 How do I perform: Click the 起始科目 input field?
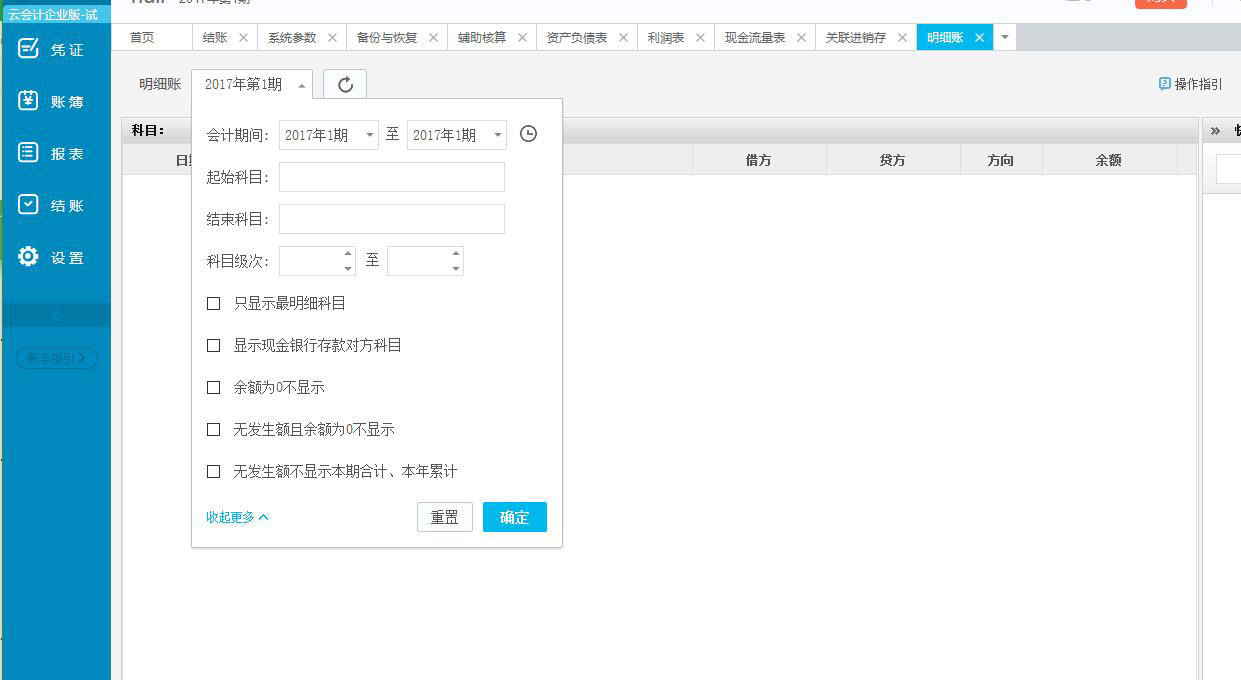[392, 177]
